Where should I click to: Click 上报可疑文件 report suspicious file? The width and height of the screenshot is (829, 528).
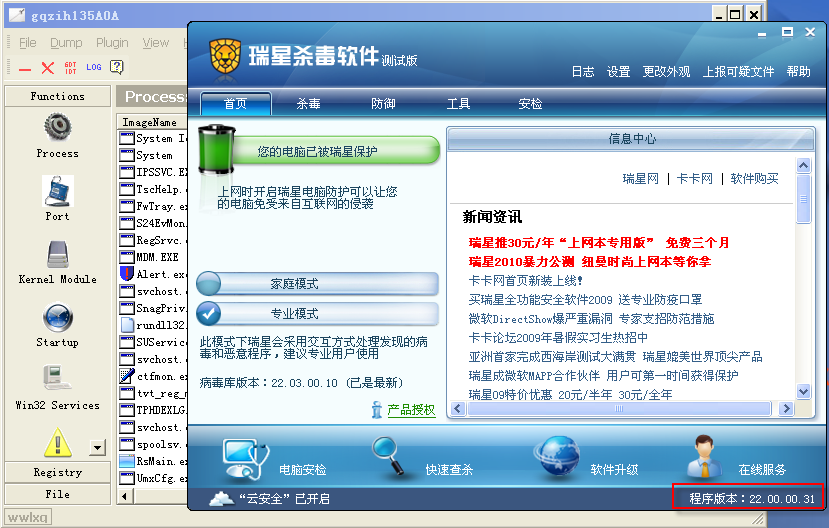point(738,71)
